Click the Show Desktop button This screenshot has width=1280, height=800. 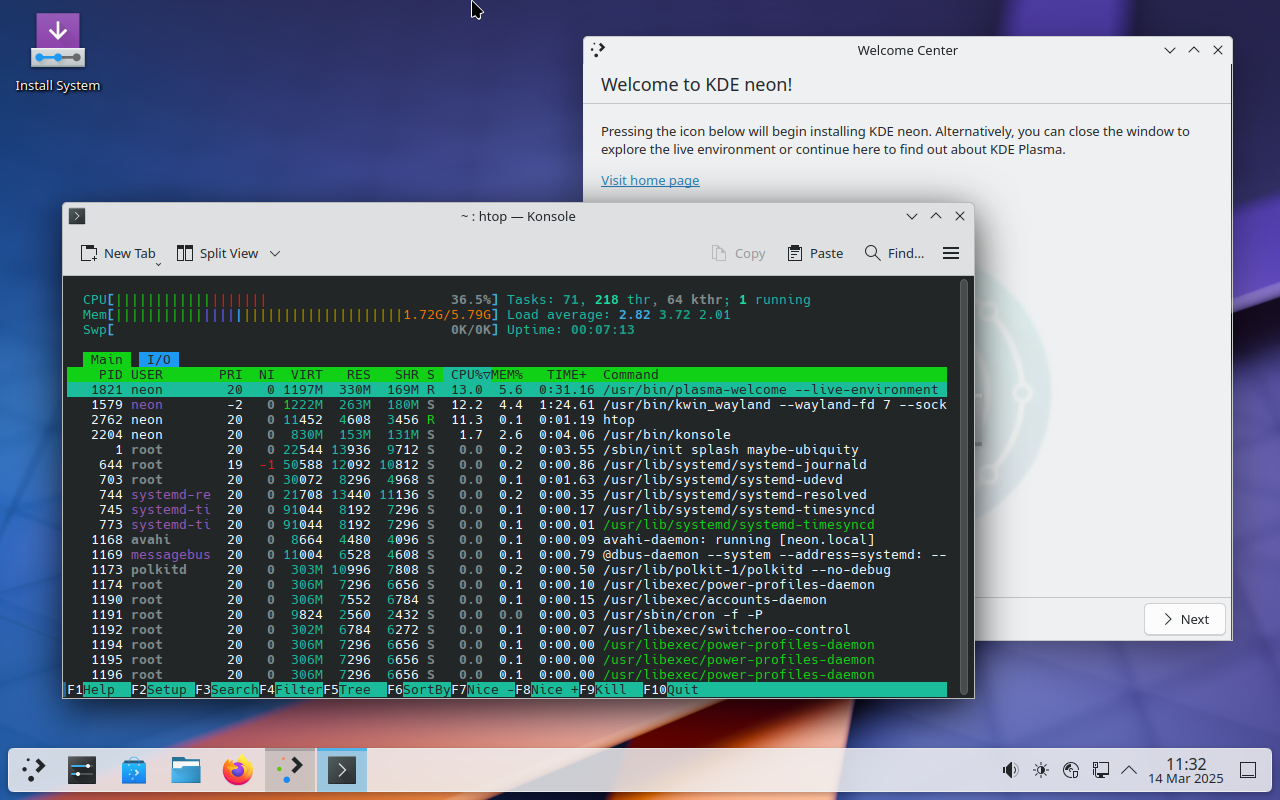[x=1248, y=770]
